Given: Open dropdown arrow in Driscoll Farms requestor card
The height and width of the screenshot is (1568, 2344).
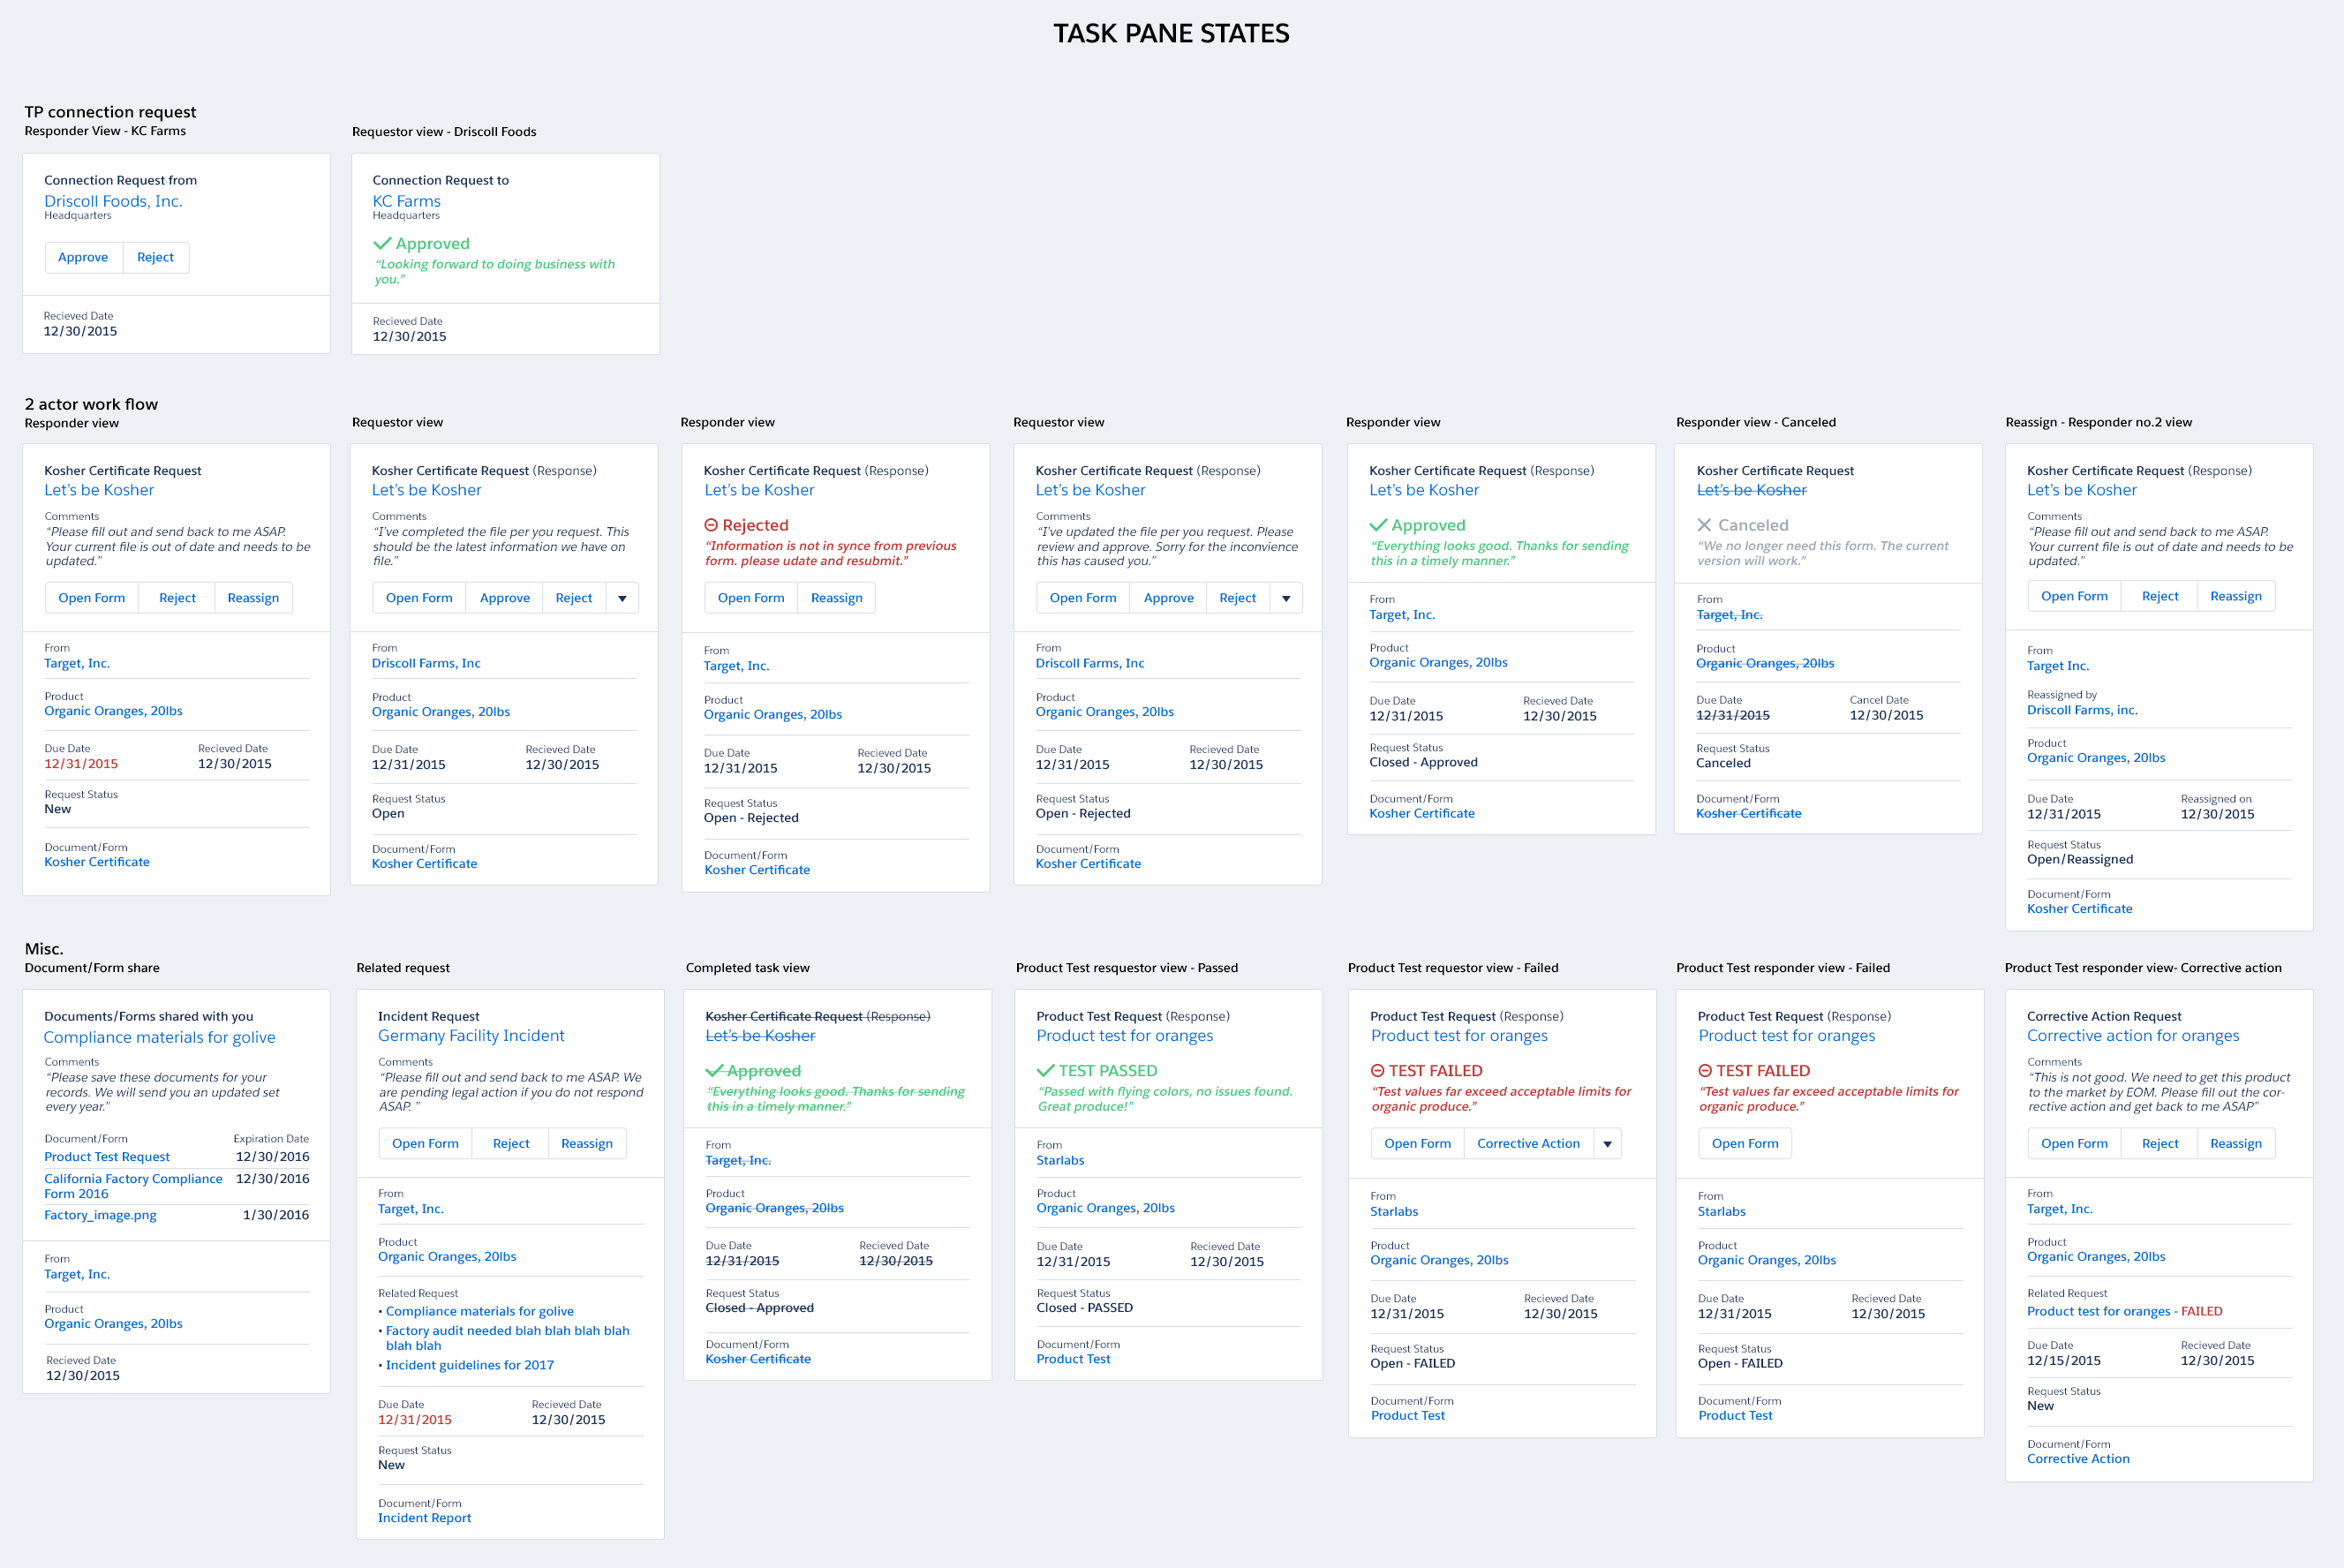Looking at the screenshot, I should (622, 598).
